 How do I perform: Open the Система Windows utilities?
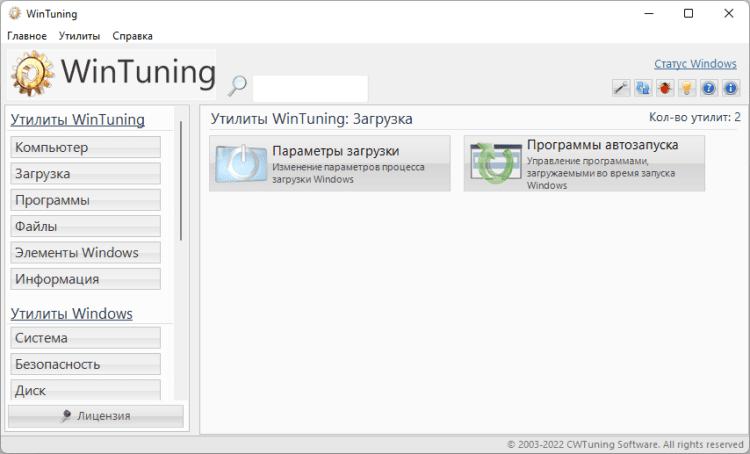click(86, 338)
